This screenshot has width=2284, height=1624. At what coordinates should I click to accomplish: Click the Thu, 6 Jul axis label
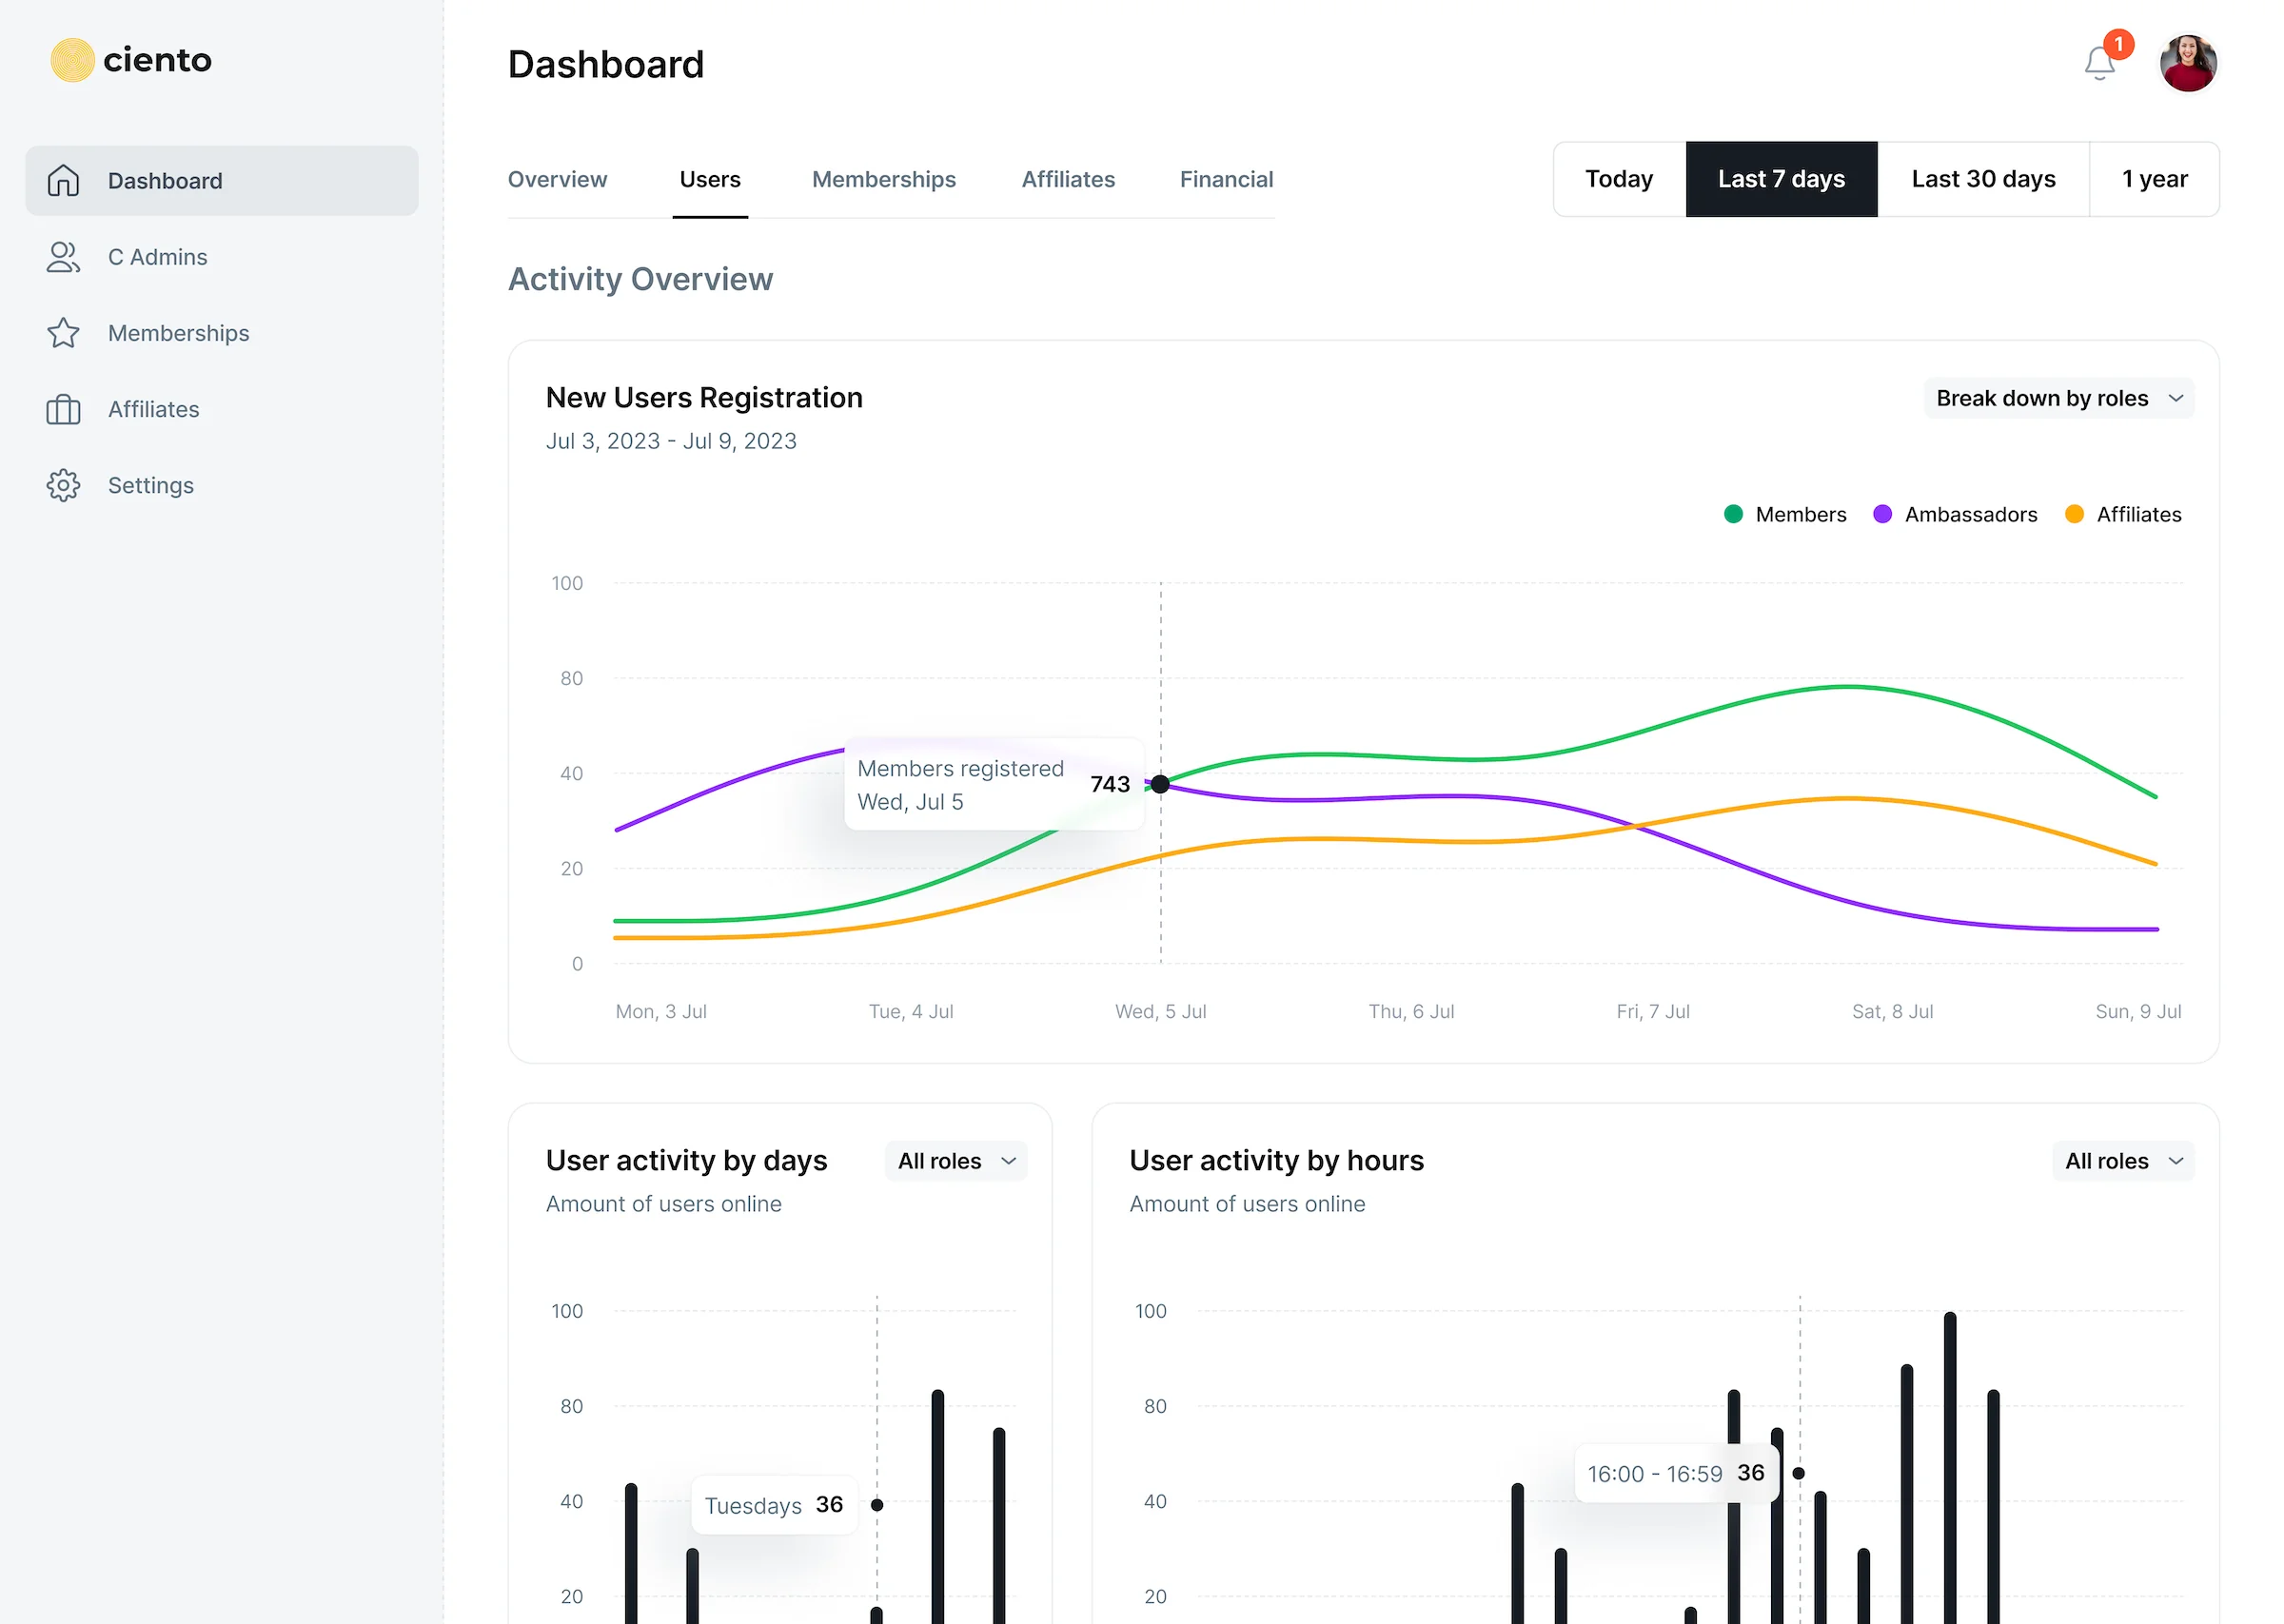1411,1011
